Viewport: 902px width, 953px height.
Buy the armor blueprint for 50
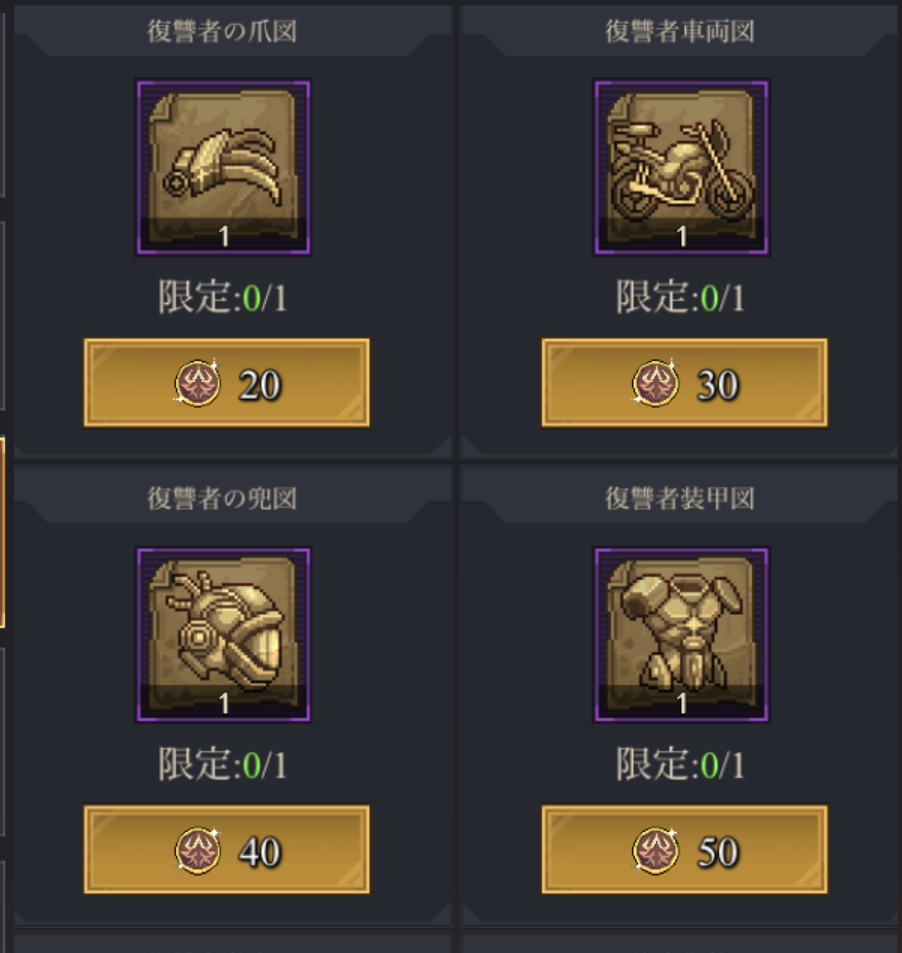click(684, 849)
